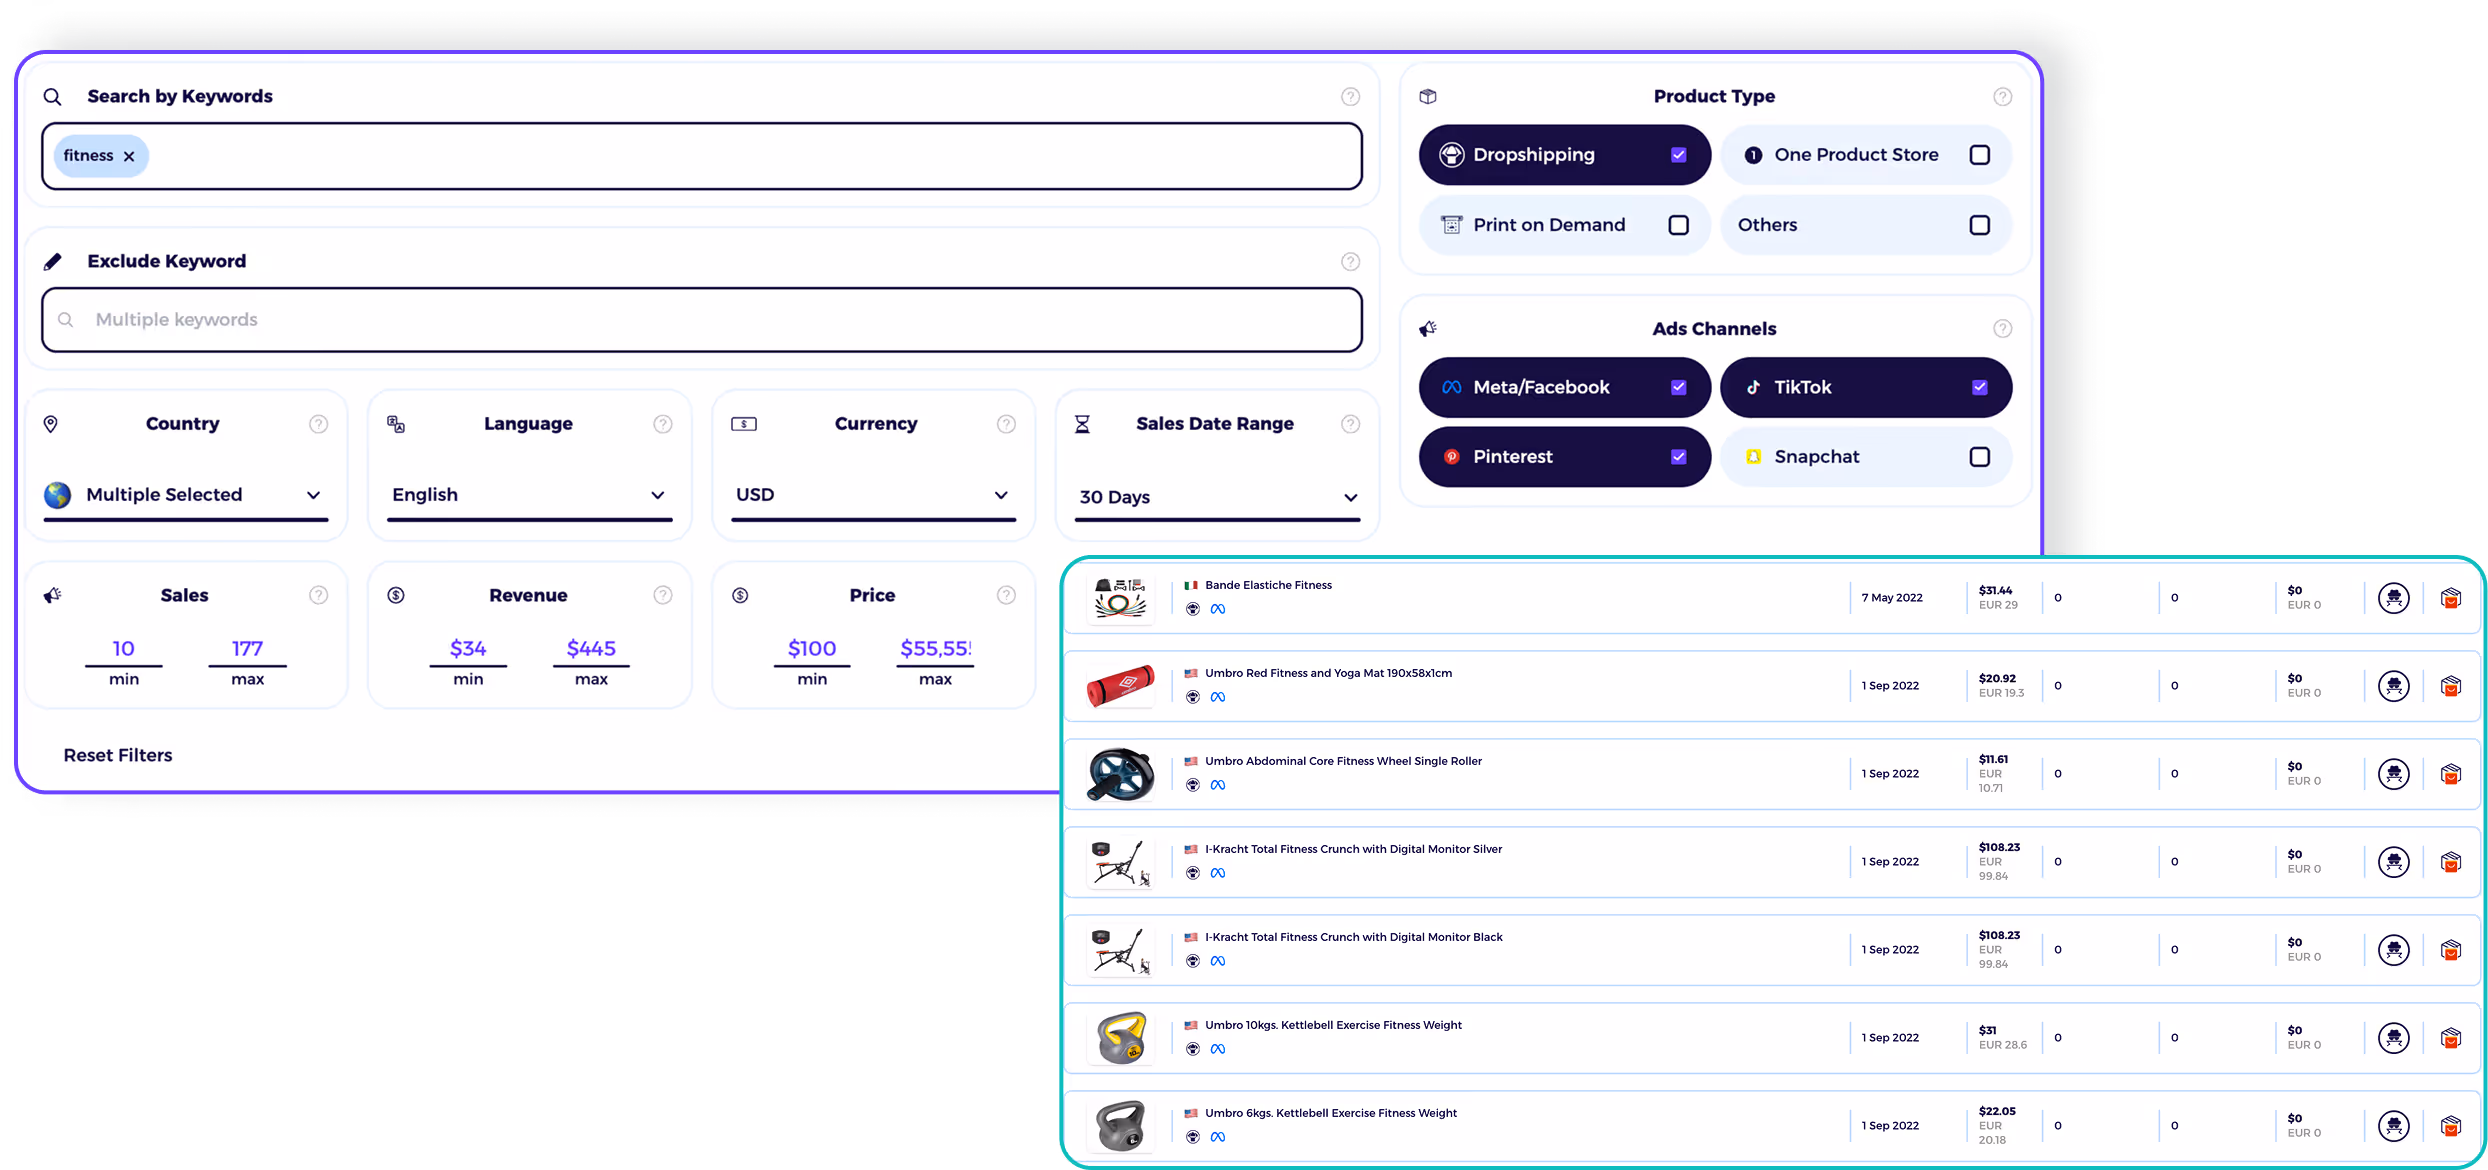Remove the fitness keyword tag
The height and width of the screenshot is (1170, 2488).
coord(129,156)
